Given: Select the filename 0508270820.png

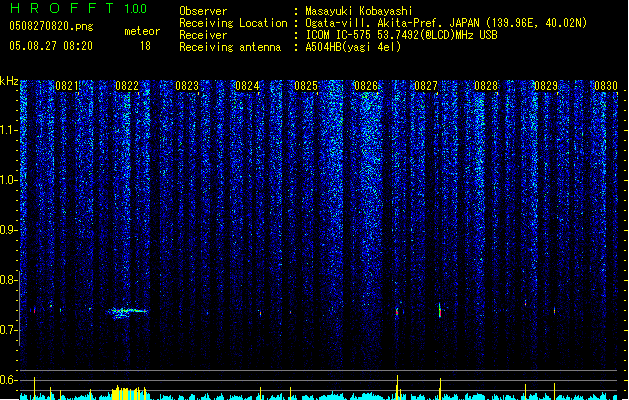Looking at the screenshot, I should click(51, 26).
